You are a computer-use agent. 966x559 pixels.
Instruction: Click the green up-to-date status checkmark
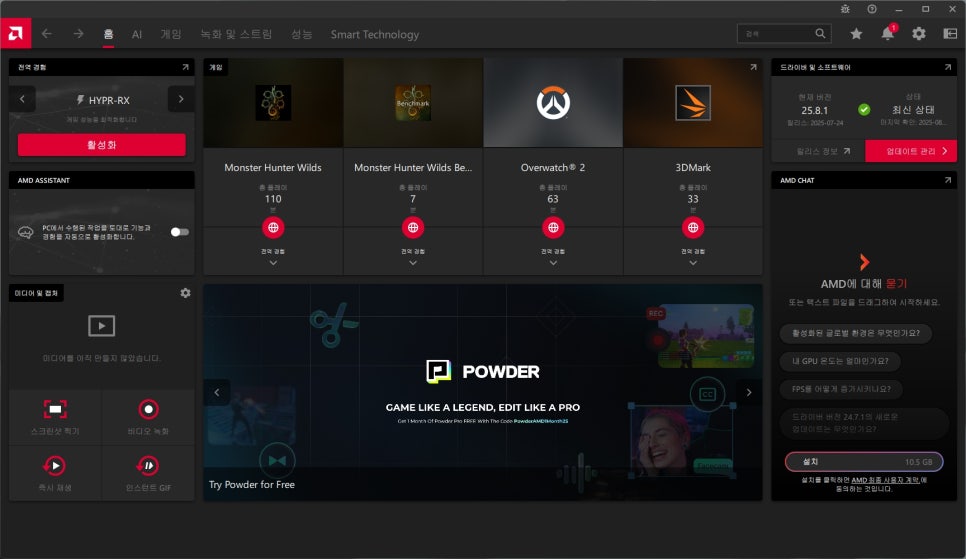click(x=864, y=110)
